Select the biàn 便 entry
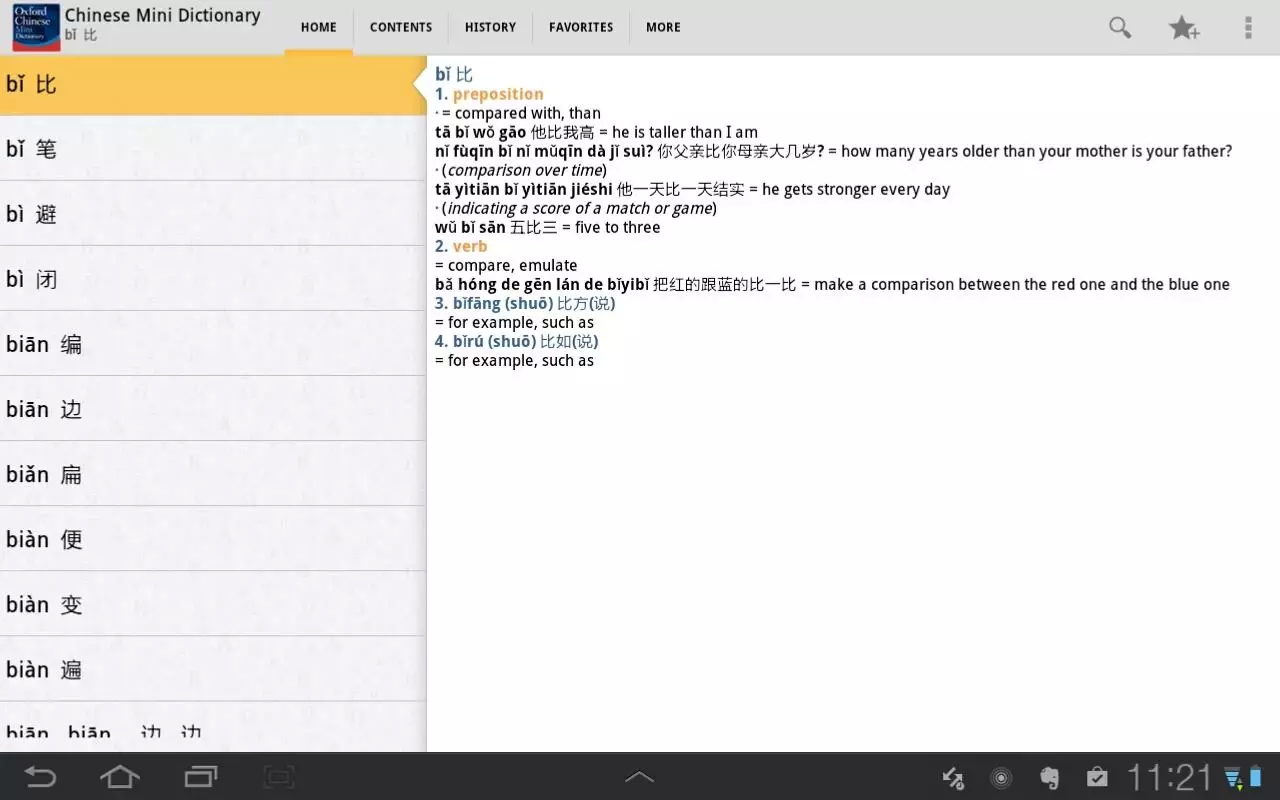This screenshot has height=800, width=1280. pyautogui.click(x=213, y=539)
